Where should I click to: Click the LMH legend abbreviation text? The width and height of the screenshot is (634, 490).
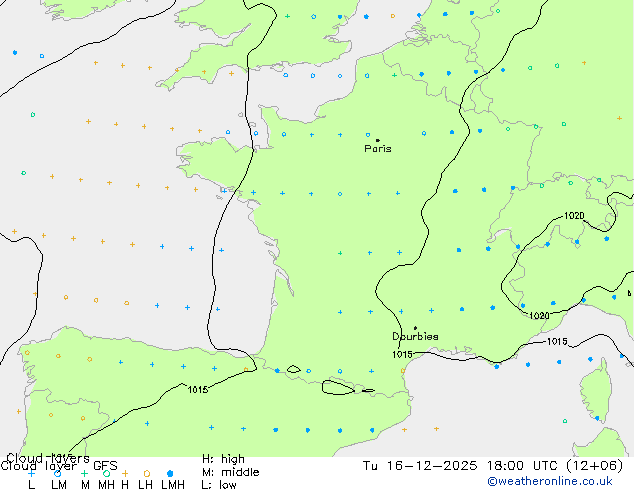coord(173,485)
